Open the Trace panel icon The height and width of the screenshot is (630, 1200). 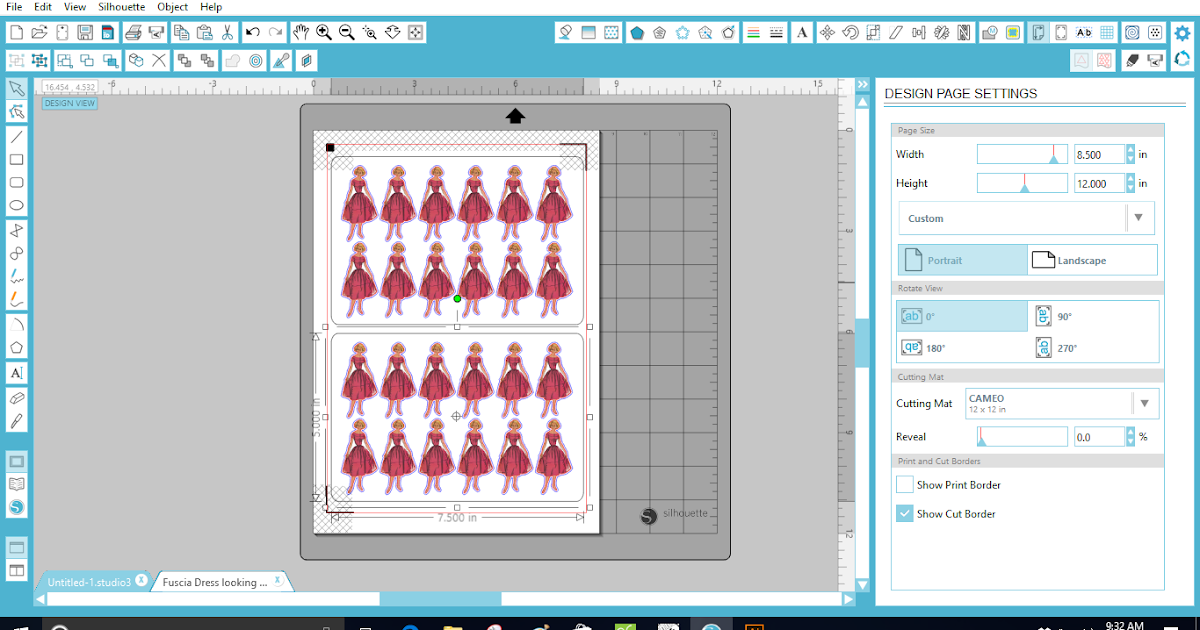pos(1014,33)
